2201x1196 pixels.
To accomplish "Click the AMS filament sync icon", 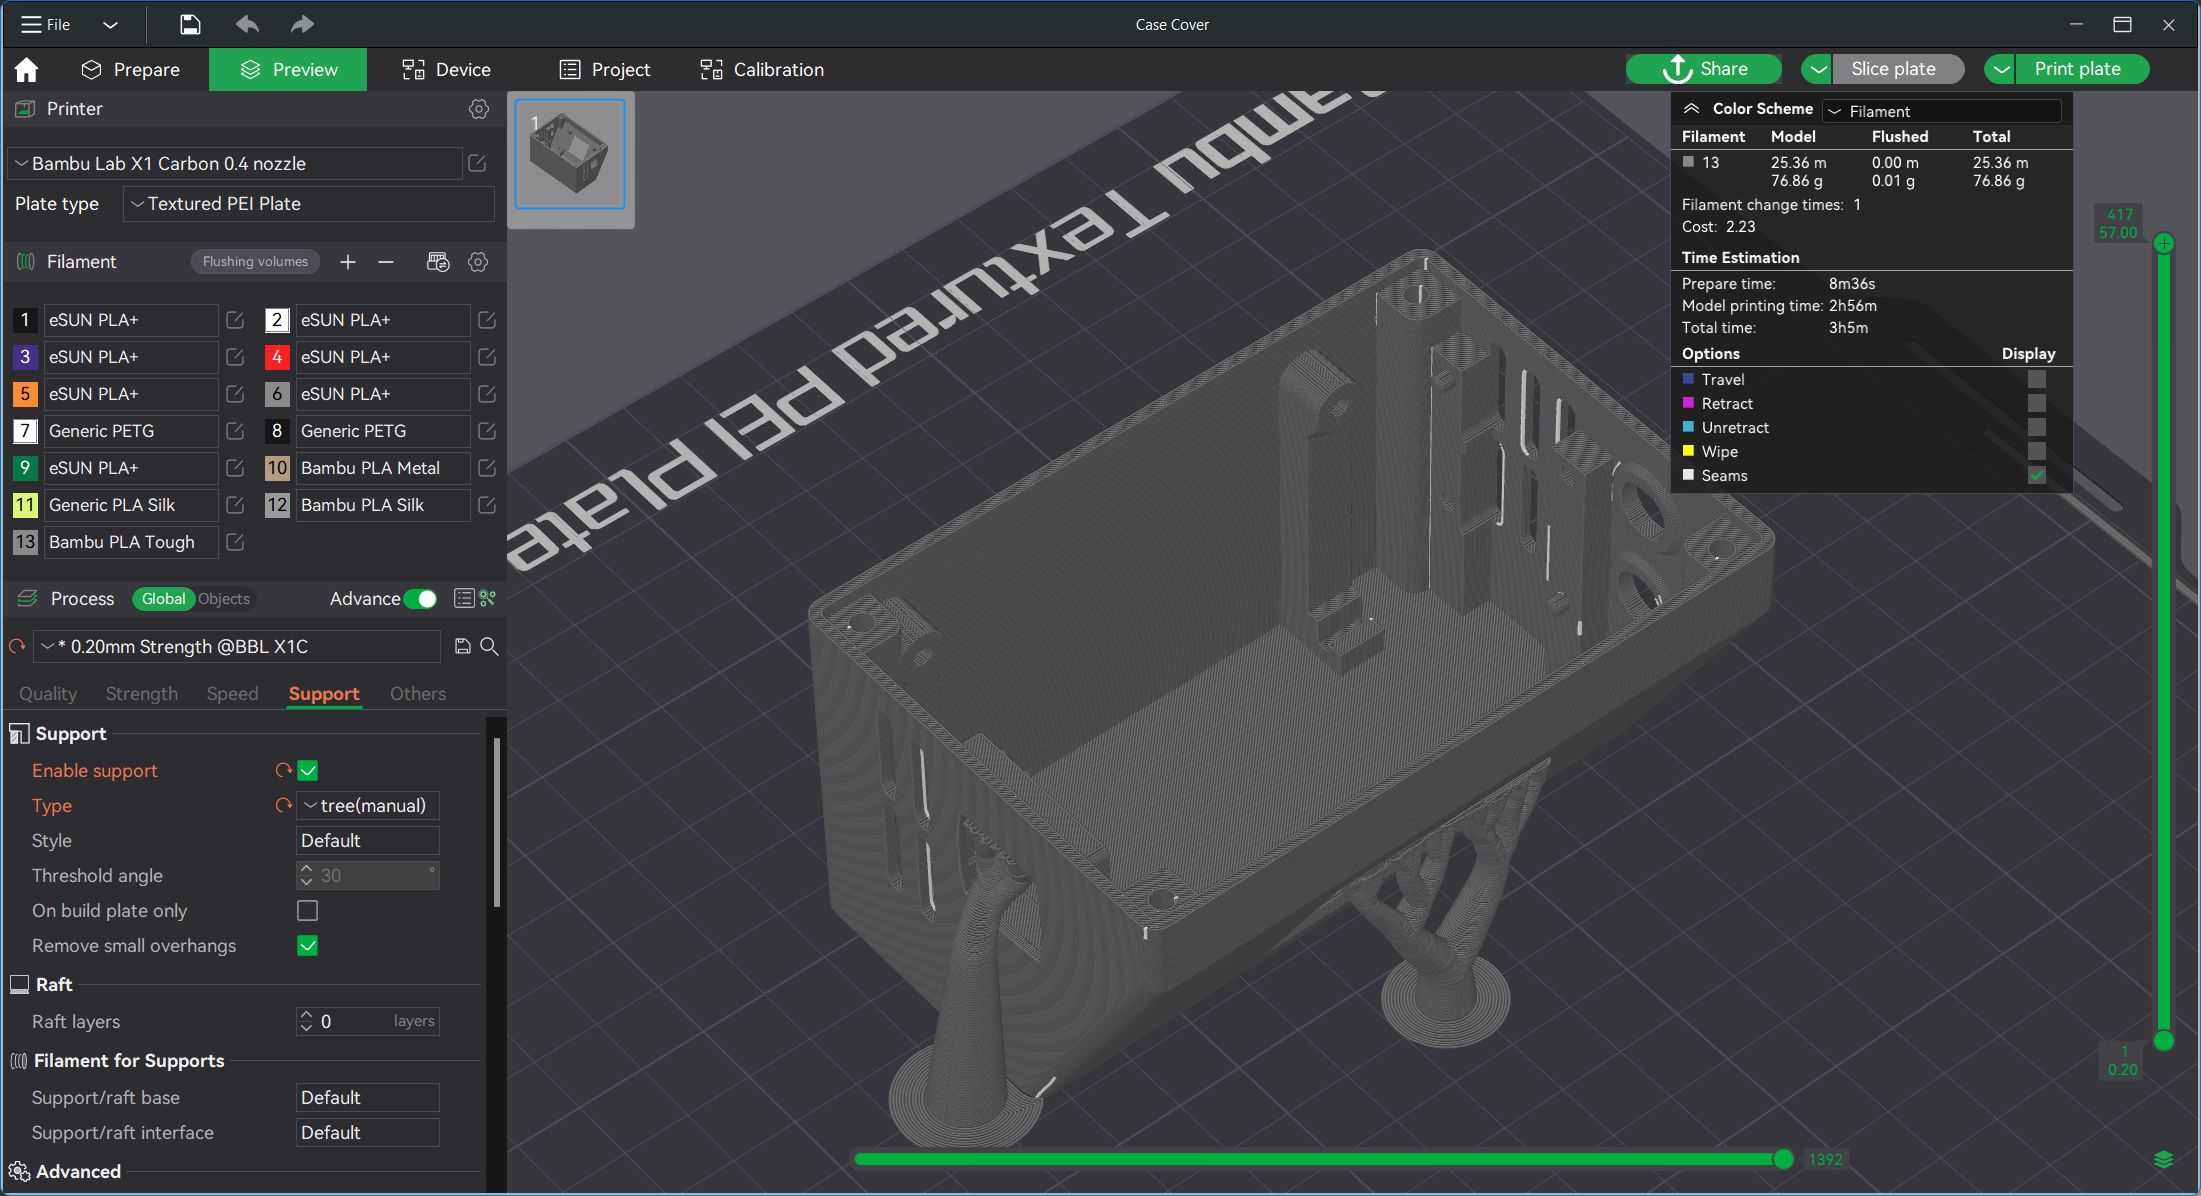I will [438, 262].
